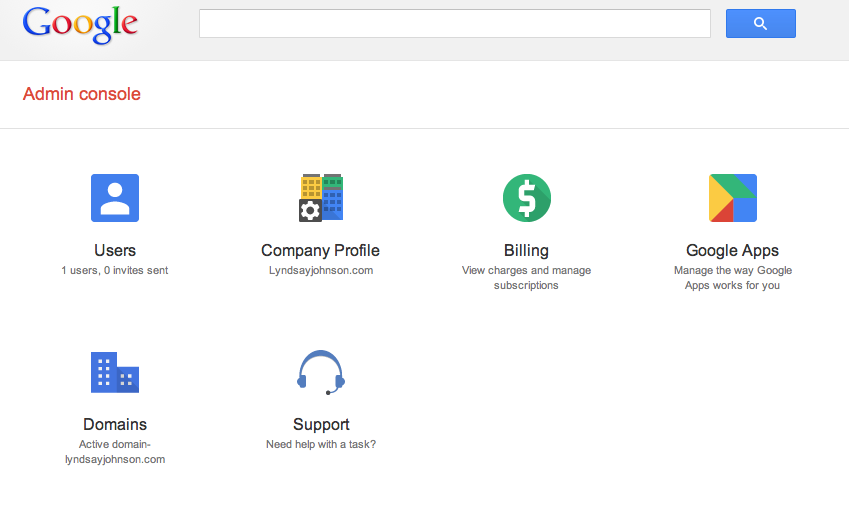Click the Billing title text
Image resolution: width=849 pixels, height=523 pixels.
(x=526, y=250)
